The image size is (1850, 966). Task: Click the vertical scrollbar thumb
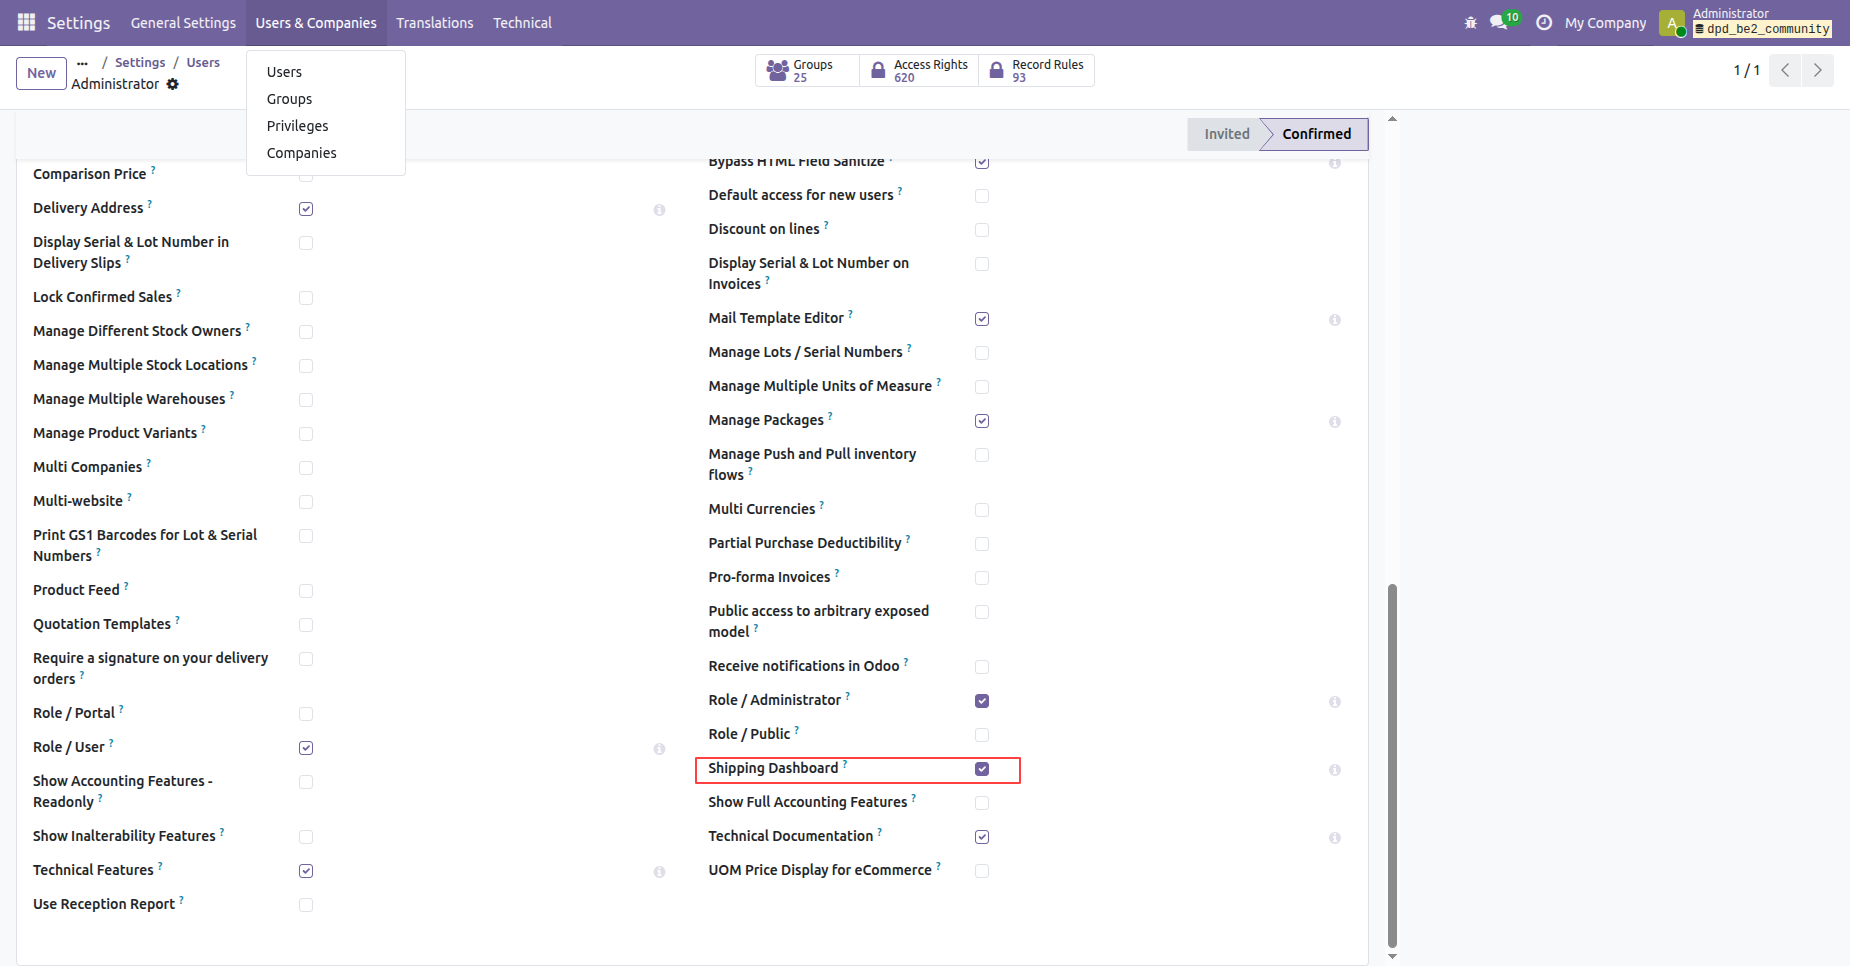tap(1392, 765)
